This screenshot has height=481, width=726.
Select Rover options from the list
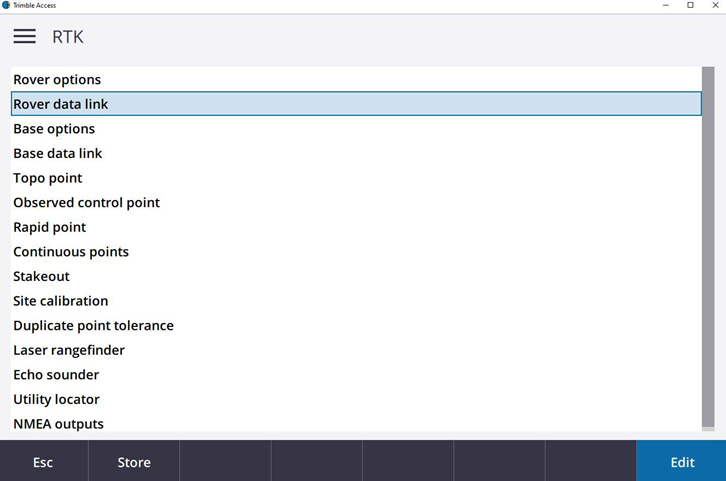tap(57, 80)
